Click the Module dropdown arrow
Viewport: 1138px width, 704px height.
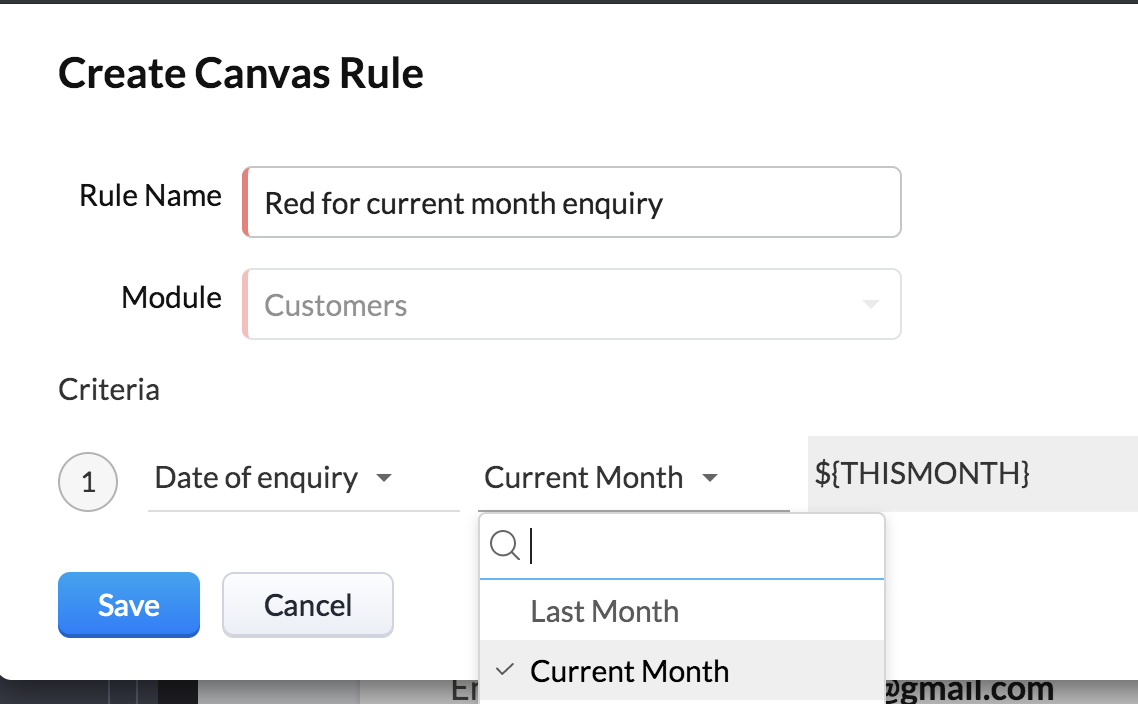click(869, 305)
